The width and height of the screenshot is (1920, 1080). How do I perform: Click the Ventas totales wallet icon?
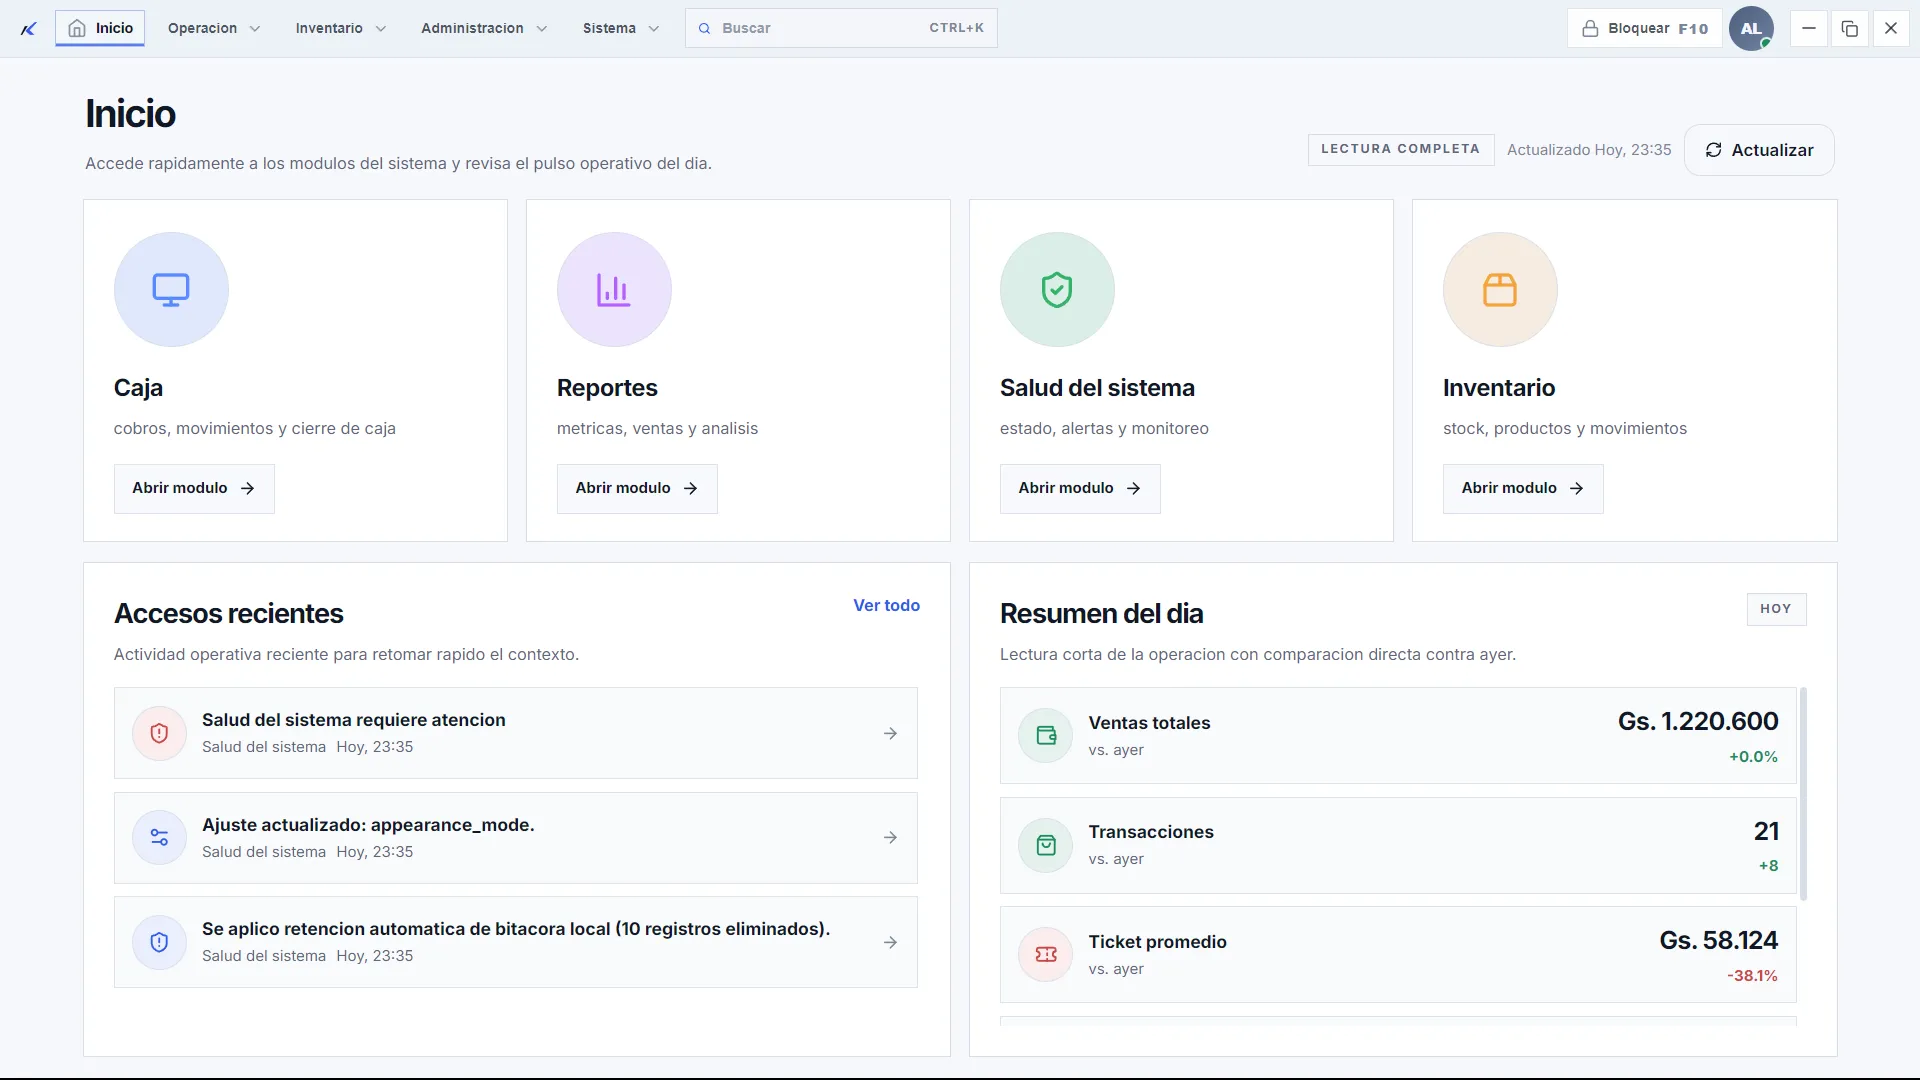pyautogui.click(x=1046, y=736)
